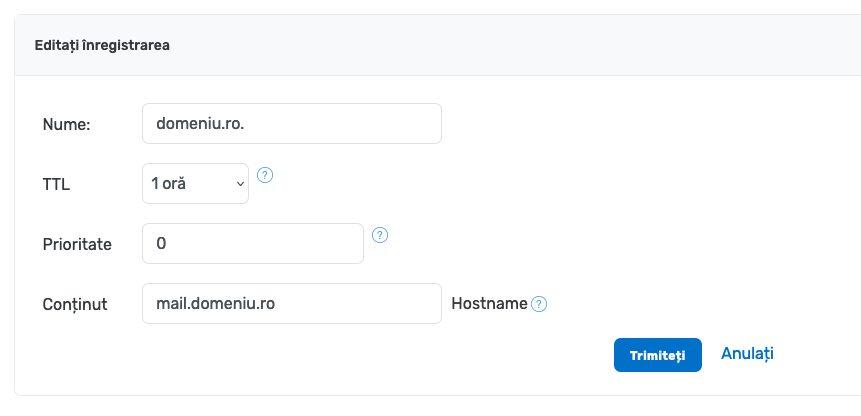Click the 0 value in Prioritate

click(x=160, y=244)
